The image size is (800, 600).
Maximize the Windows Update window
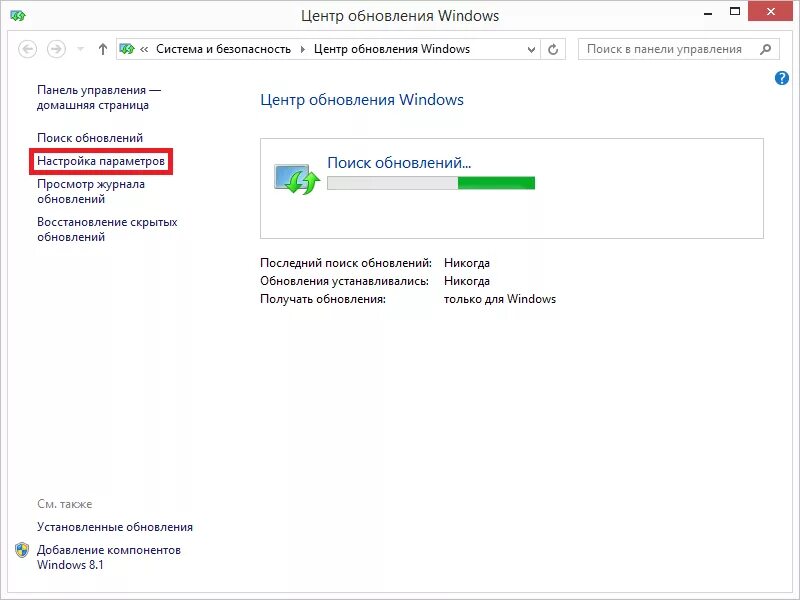pyautogui.click(x=735, y=12)
